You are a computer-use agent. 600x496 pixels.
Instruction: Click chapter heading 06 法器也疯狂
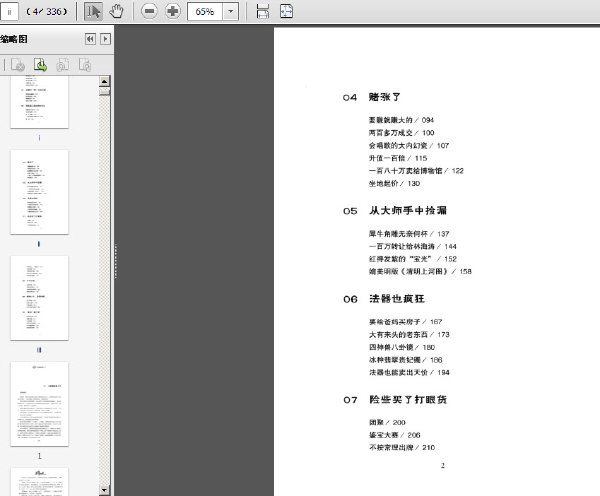click(x=384, y=299)
